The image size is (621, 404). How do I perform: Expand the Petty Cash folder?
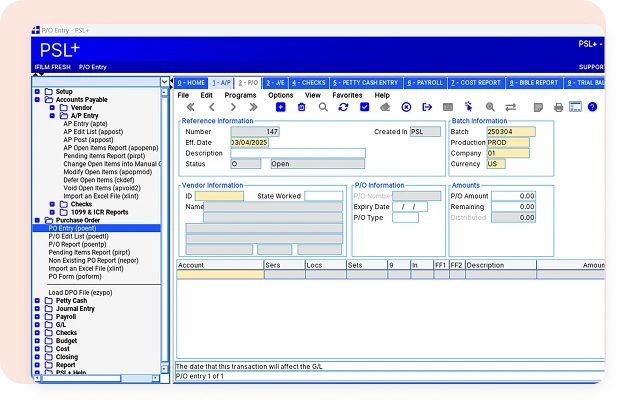(37, 301)
